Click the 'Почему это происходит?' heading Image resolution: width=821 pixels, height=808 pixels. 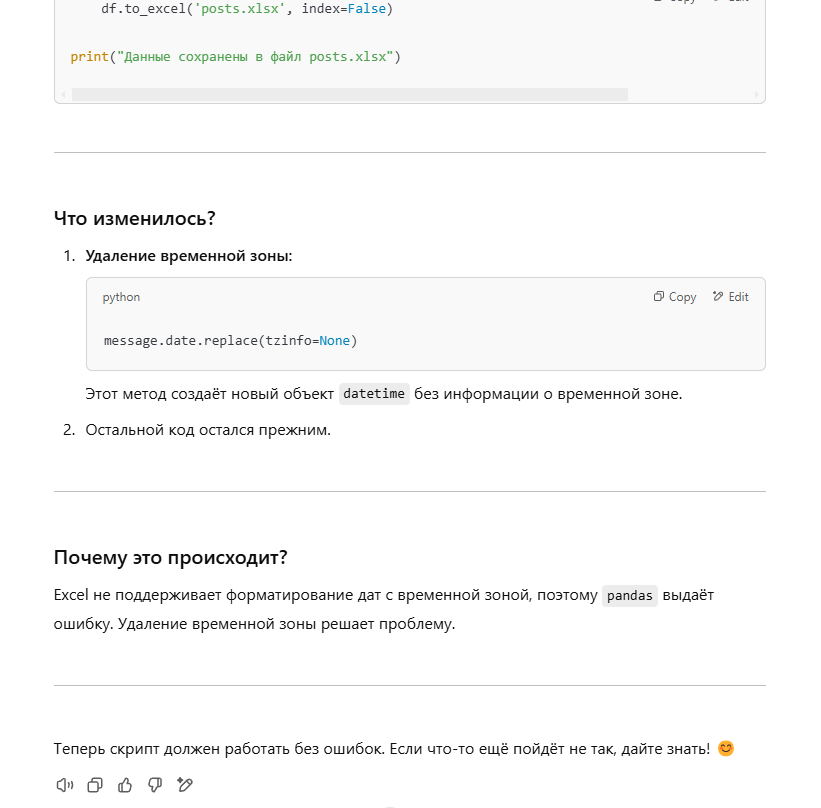171,557
